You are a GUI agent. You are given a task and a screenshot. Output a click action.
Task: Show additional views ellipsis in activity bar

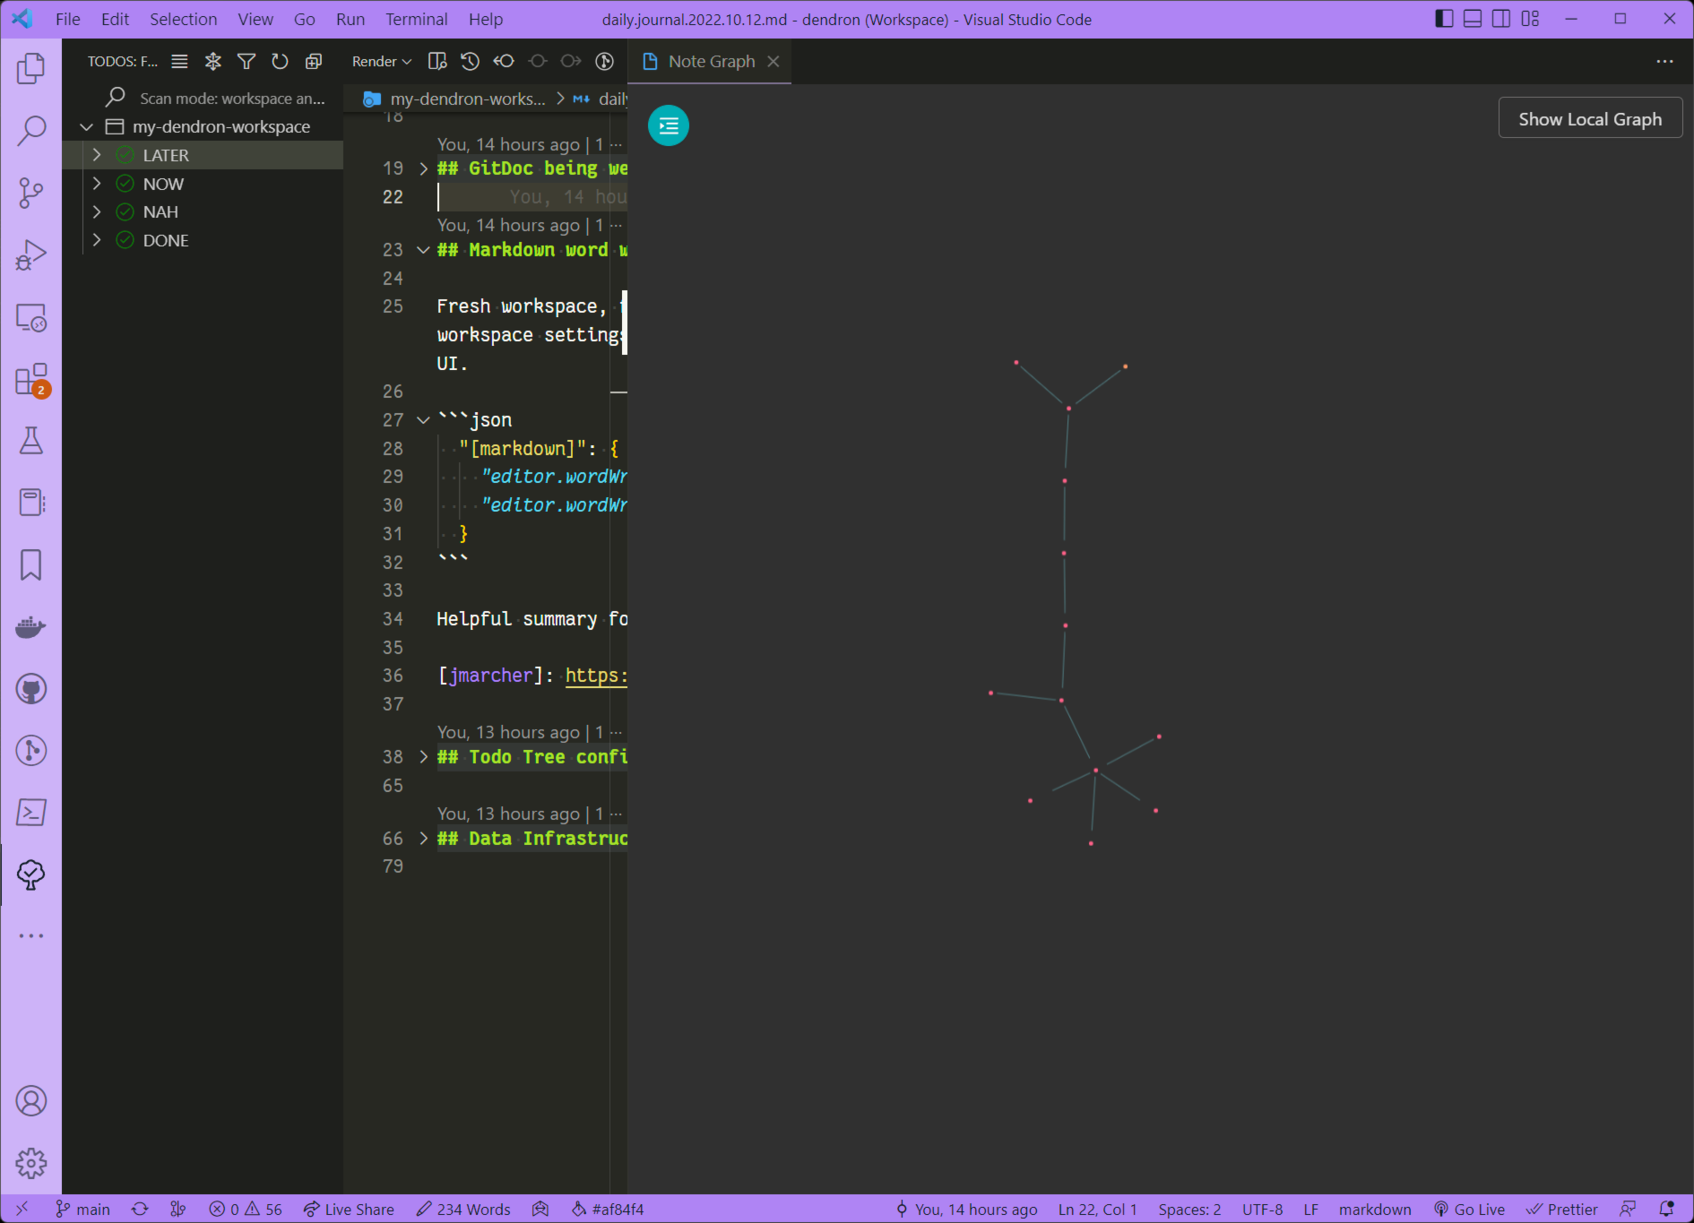pos(31,936)
